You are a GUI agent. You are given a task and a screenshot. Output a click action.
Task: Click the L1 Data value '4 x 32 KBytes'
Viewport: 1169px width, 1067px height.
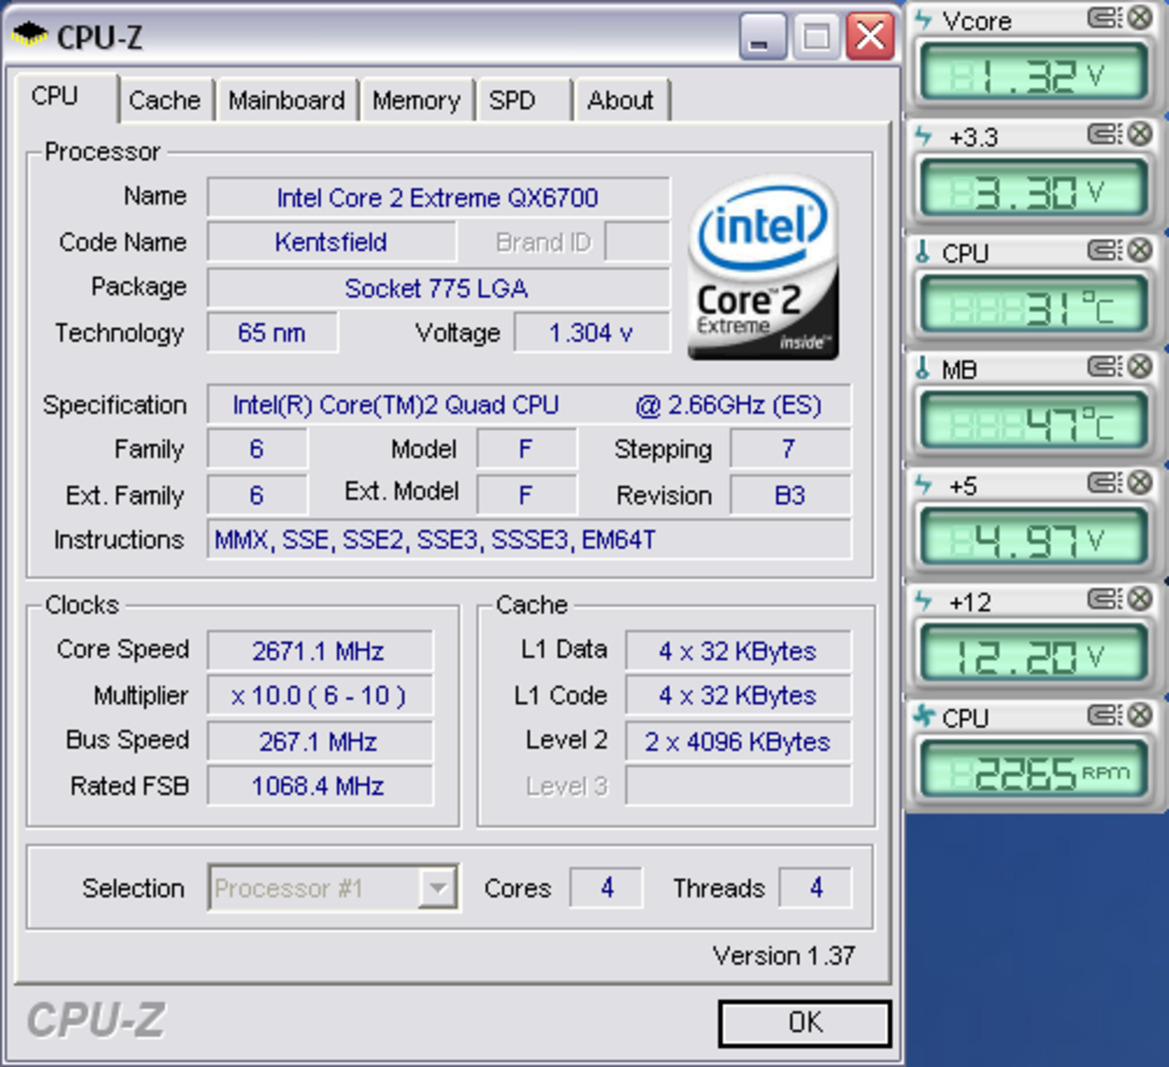(738, 651)
